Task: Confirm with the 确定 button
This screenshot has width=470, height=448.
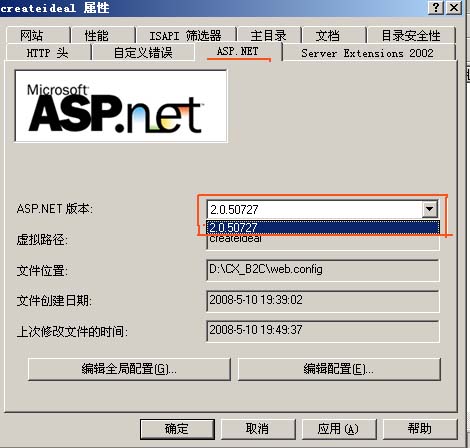Action: pyautogui.click(x=177, y=429)
